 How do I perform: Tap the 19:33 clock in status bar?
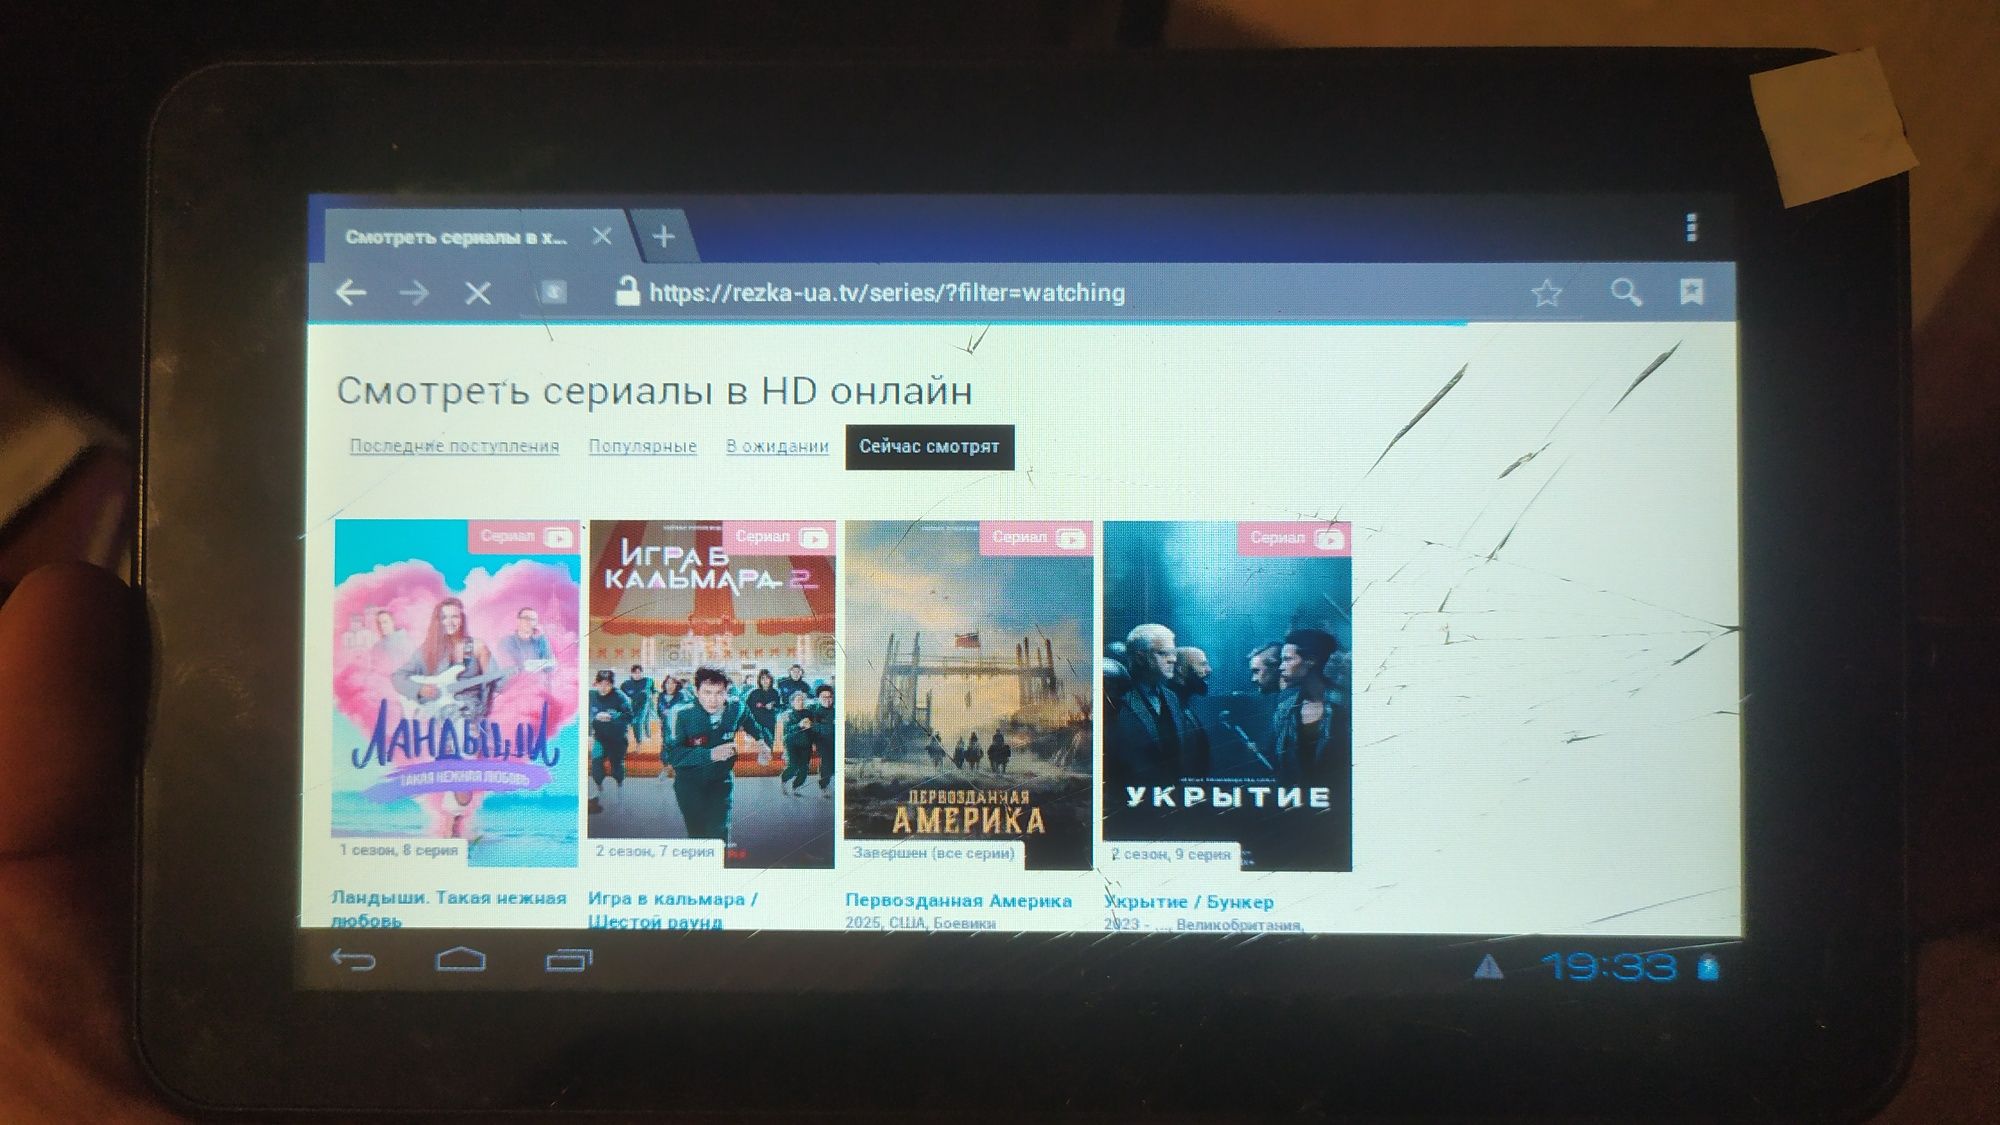(1608, 967)
